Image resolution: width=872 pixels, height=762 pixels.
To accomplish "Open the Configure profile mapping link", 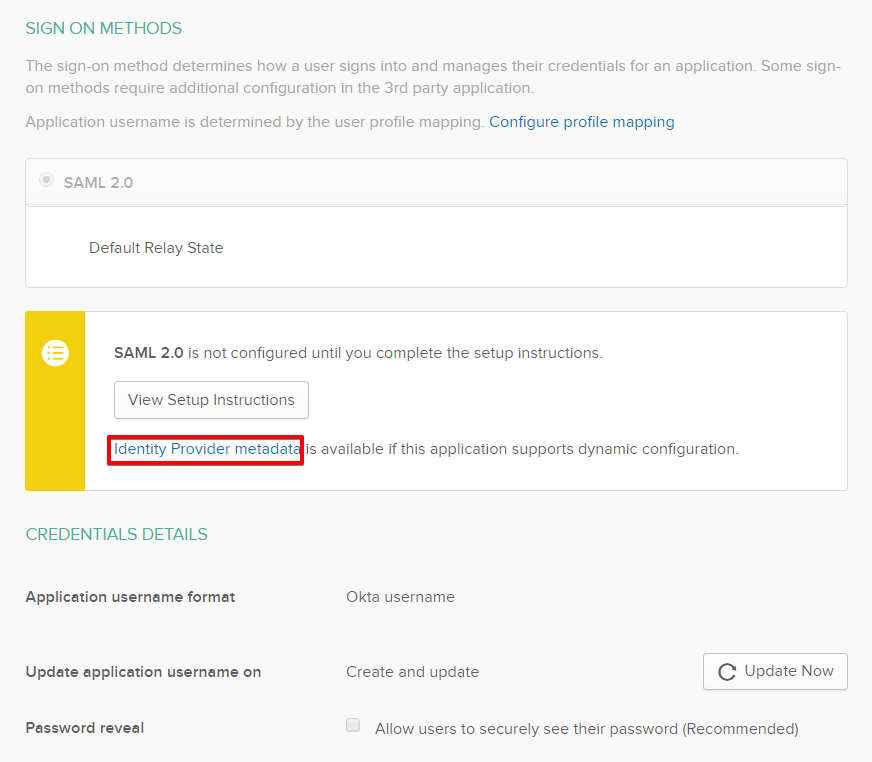I will click(x=581, y=121).
